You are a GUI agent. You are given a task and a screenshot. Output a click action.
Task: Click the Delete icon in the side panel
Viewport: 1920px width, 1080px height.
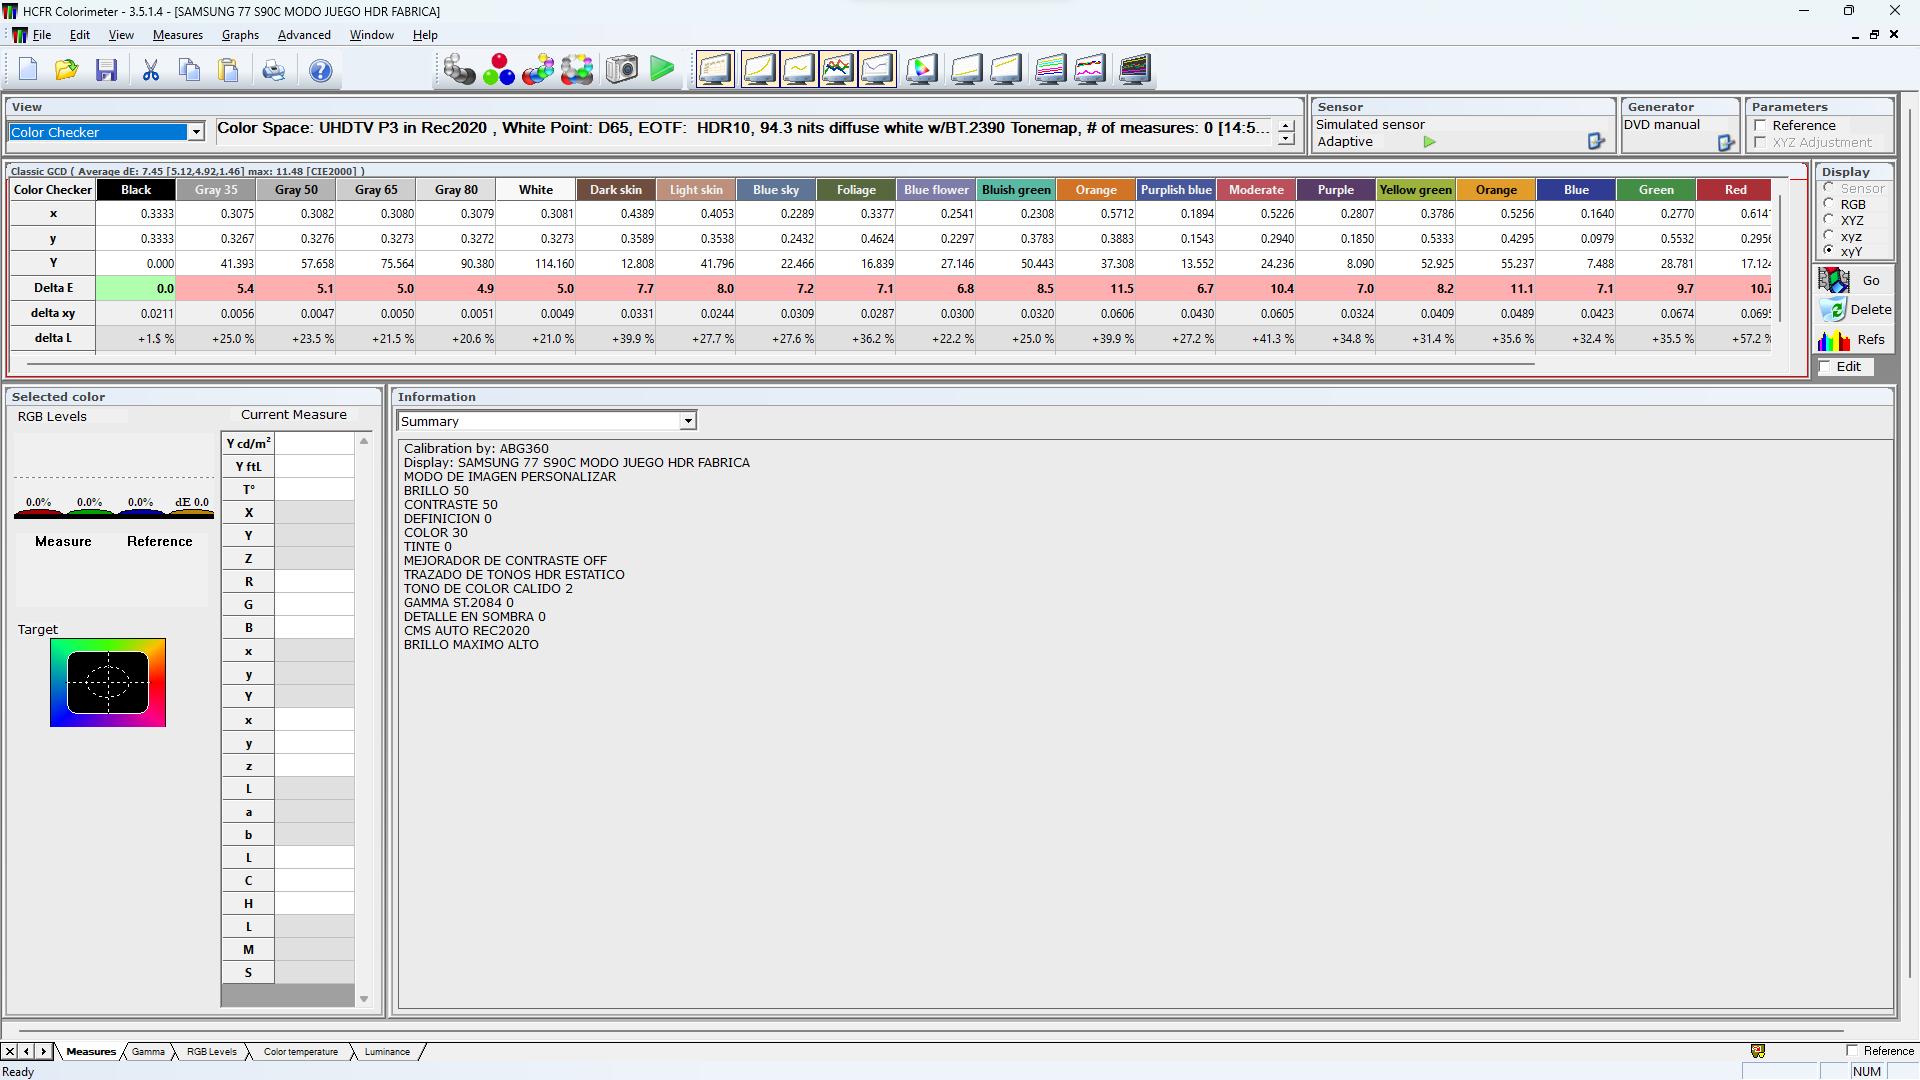1832,310
